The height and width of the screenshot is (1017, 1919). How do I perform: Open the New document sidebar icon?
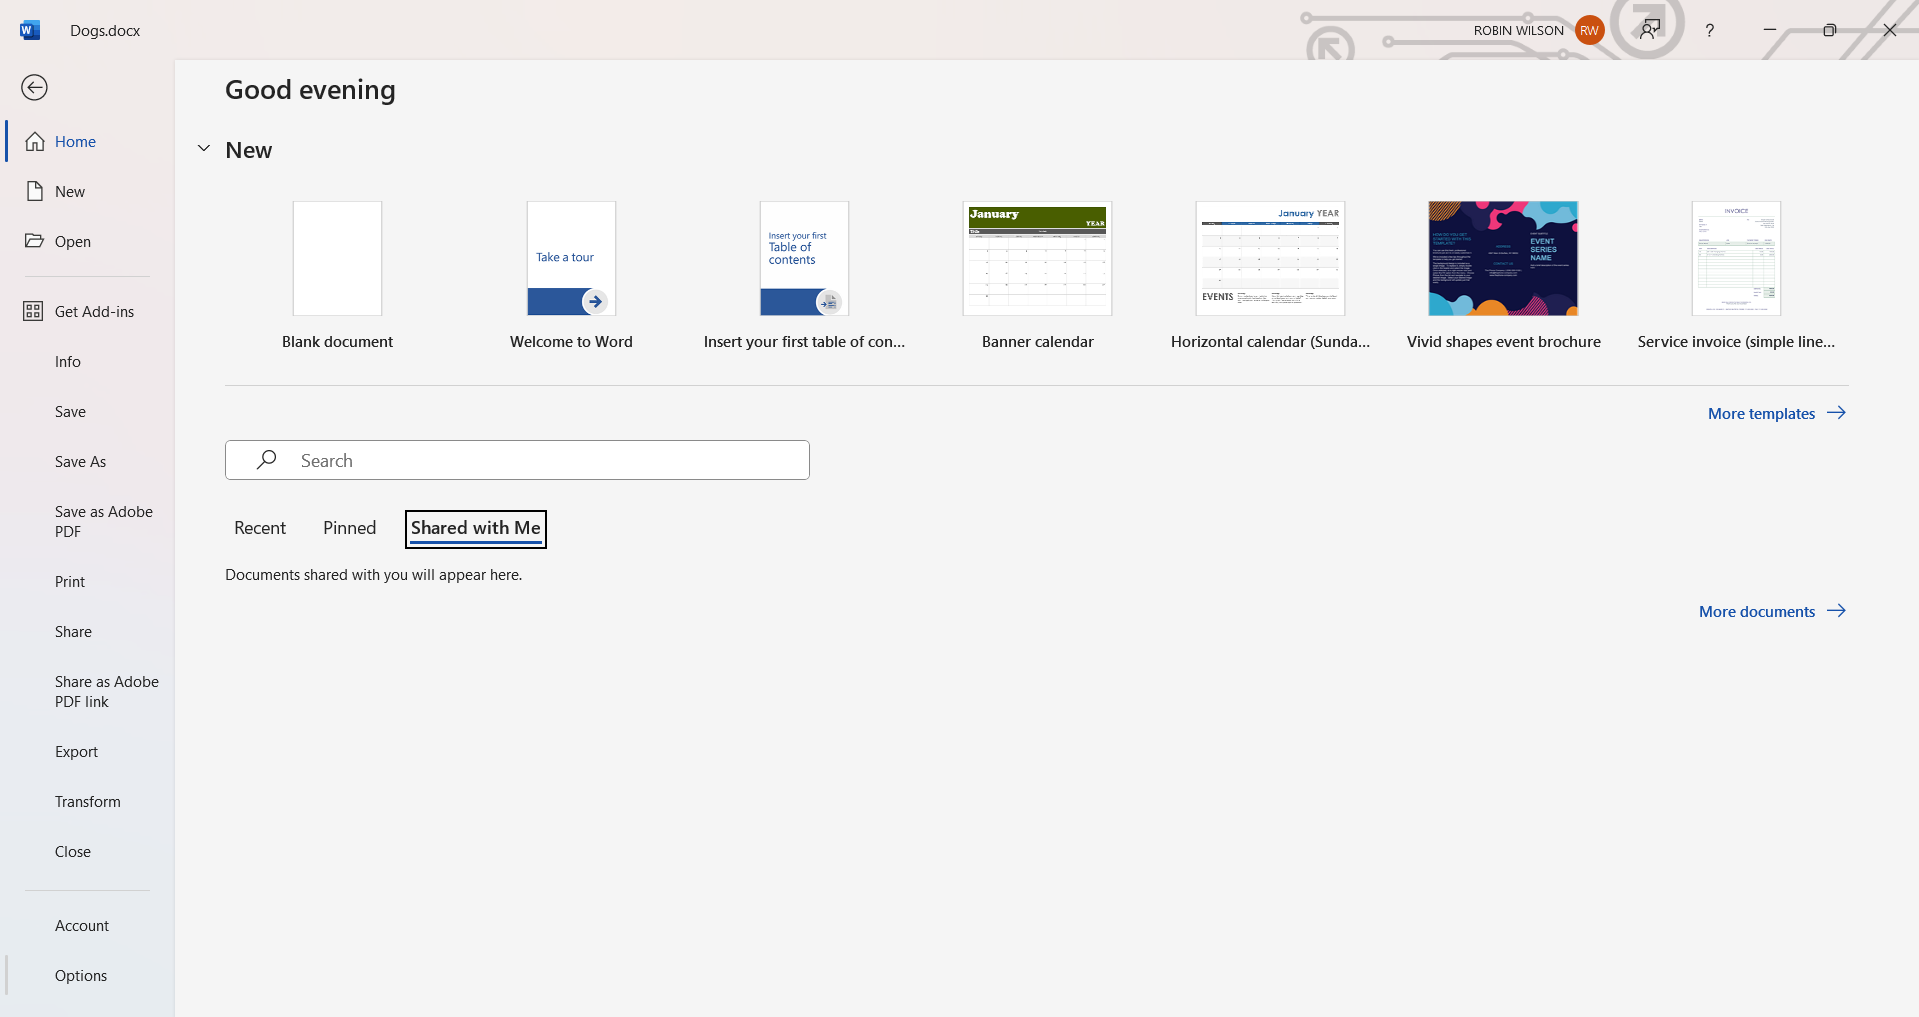click(35, 191)
